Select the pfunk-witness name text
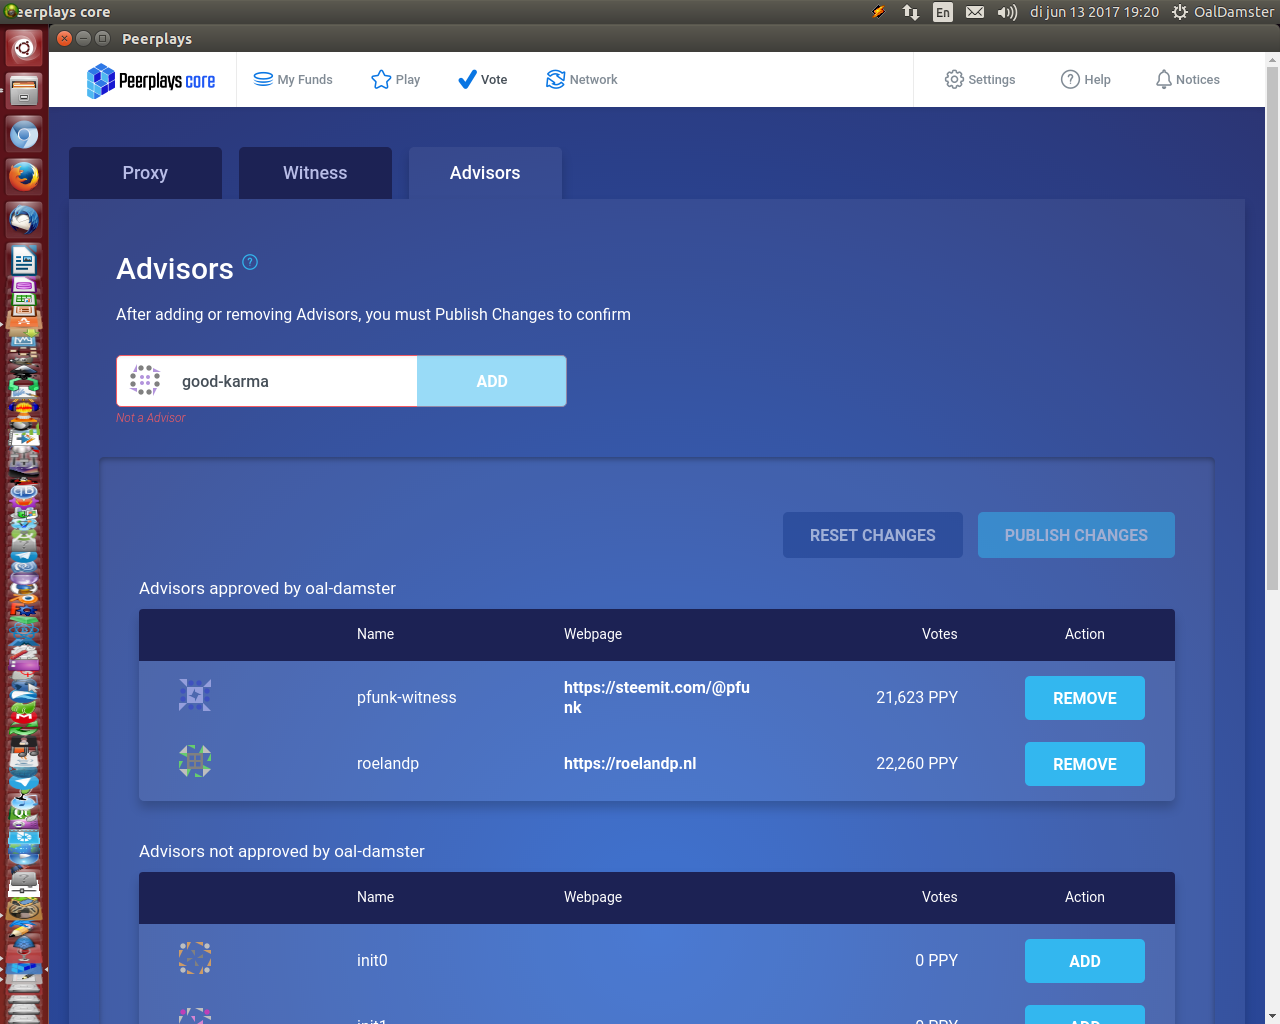 [x=407, y=697]
